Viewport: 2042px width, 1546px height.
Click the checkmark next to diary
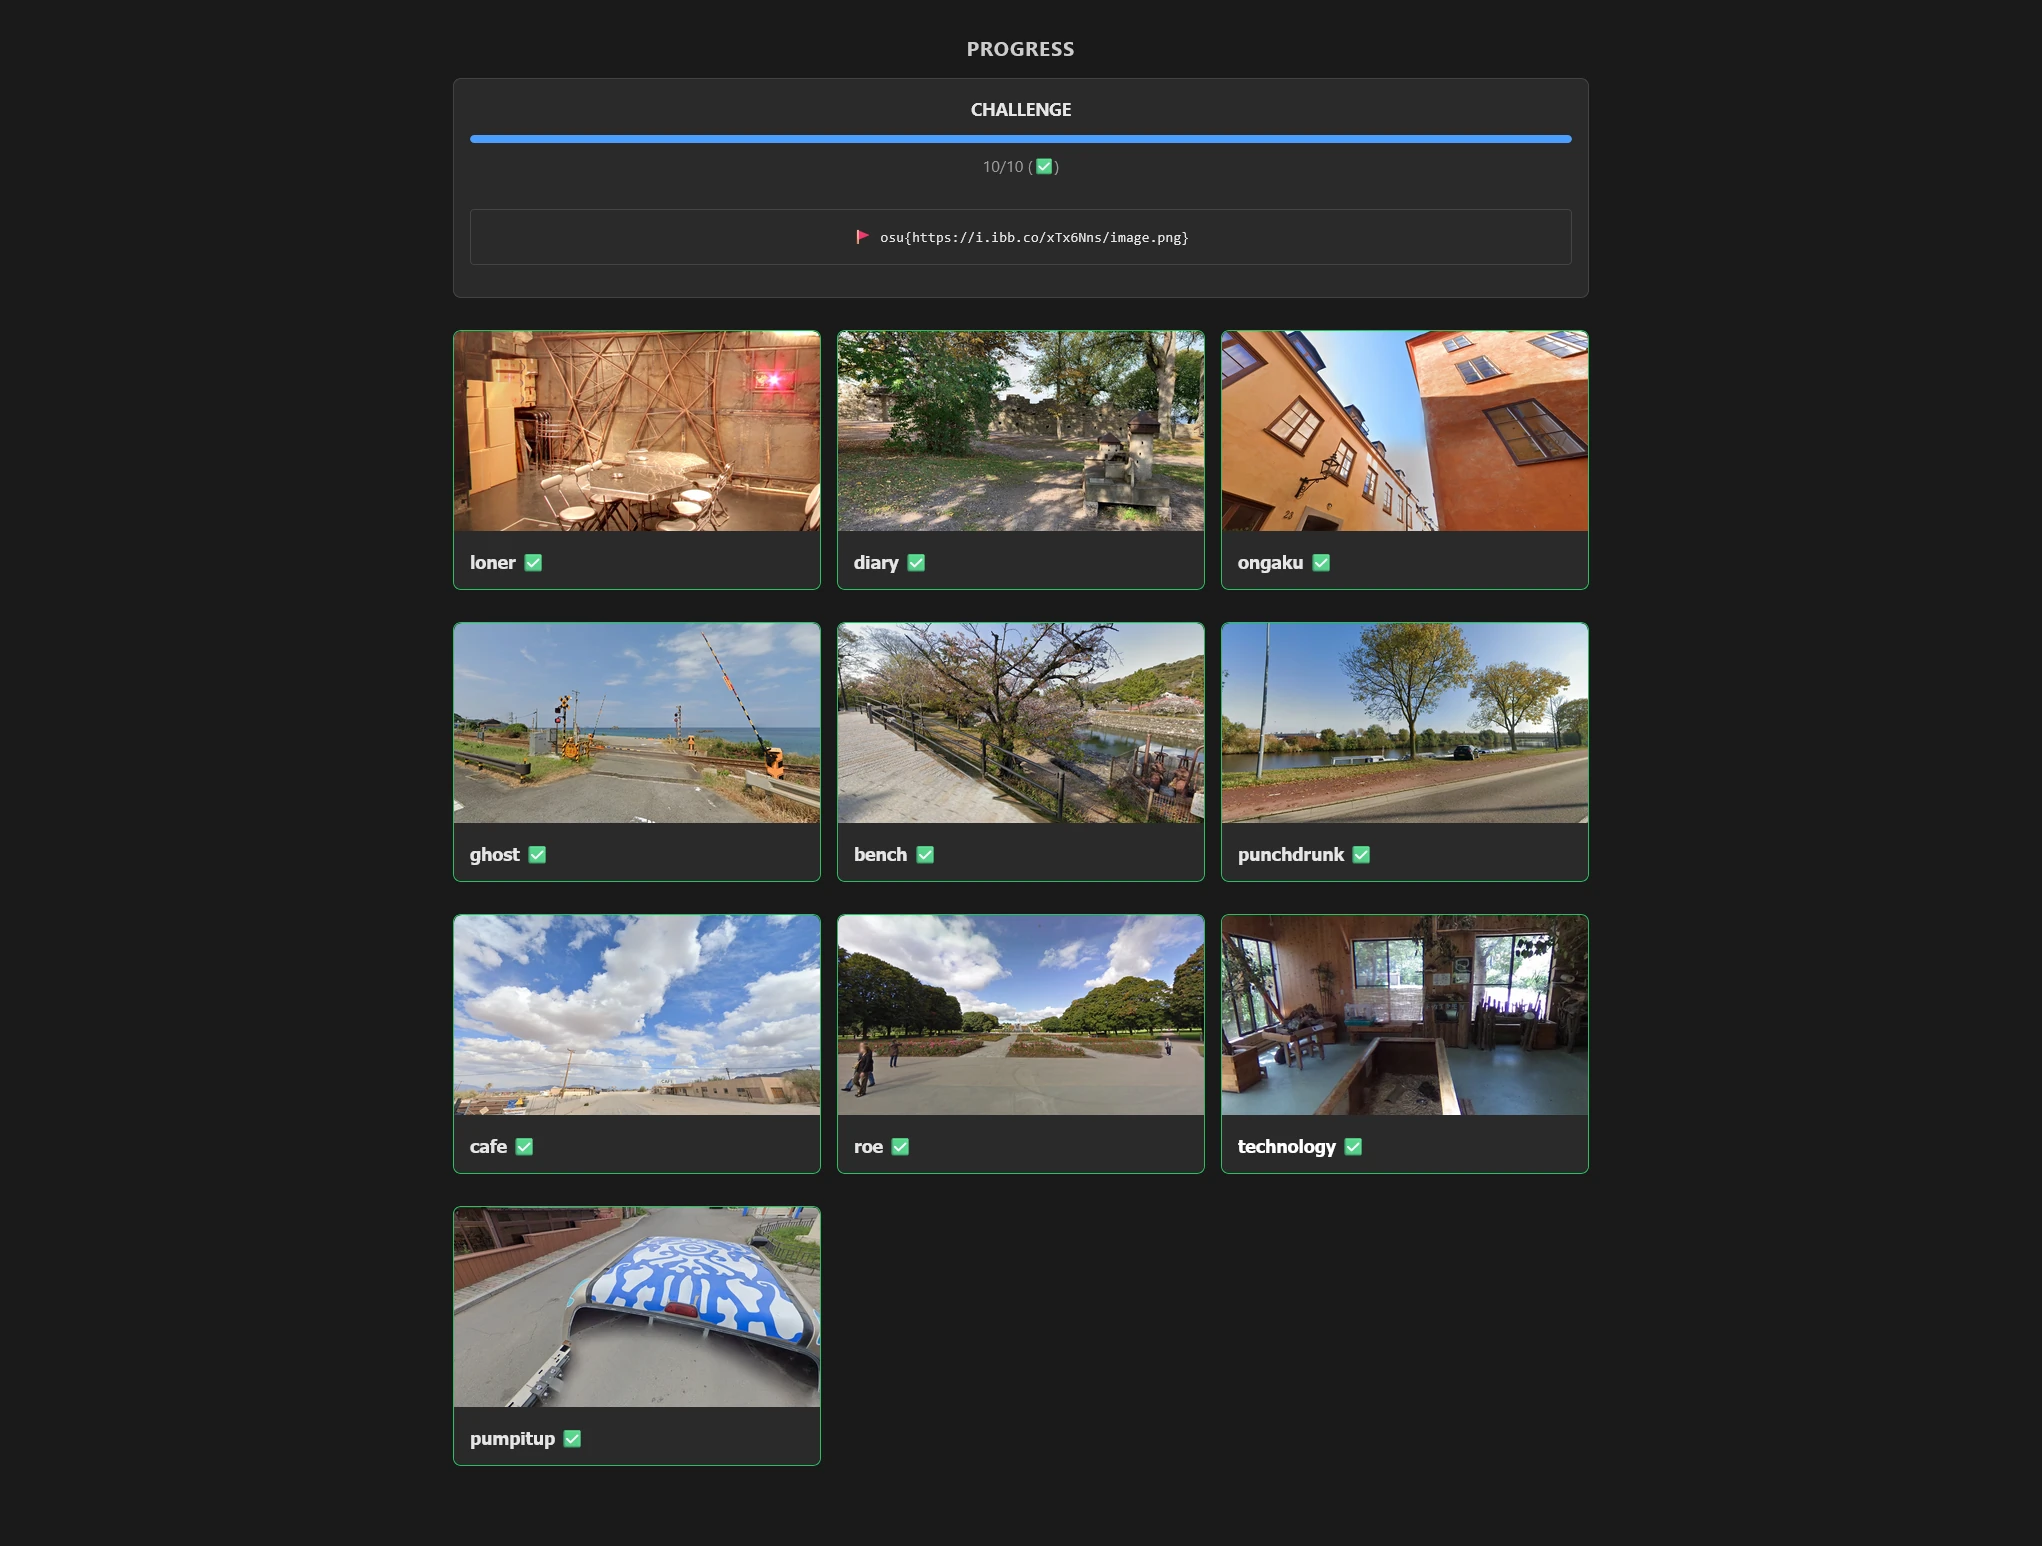916,563
